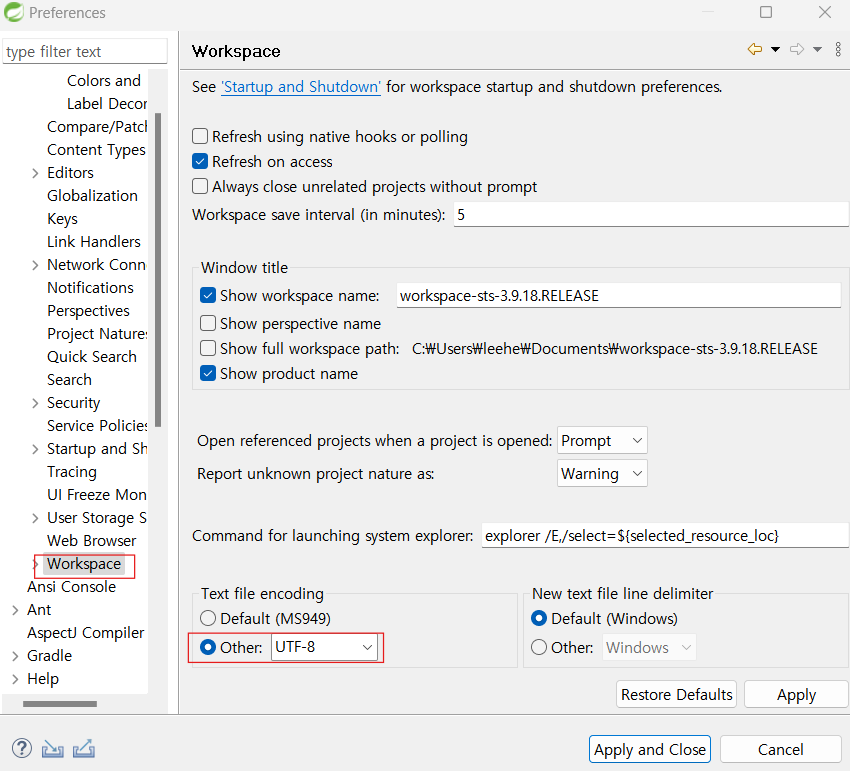Select AspectJ Compiler tree item

pos(86,633)
